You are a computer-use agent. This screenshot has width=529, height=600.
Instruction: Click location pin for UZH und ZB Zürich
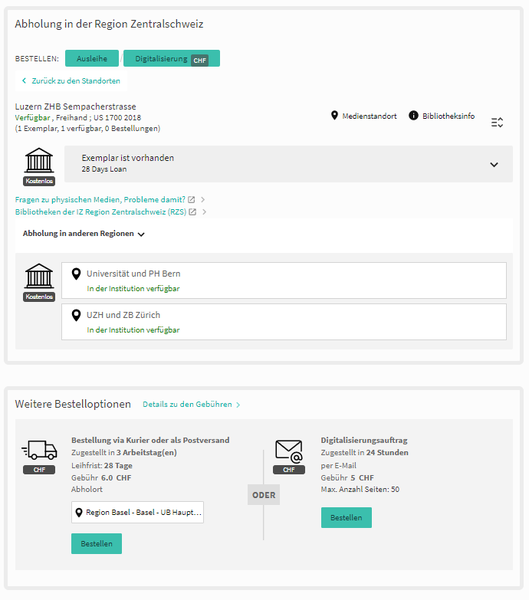coord(76,315)
